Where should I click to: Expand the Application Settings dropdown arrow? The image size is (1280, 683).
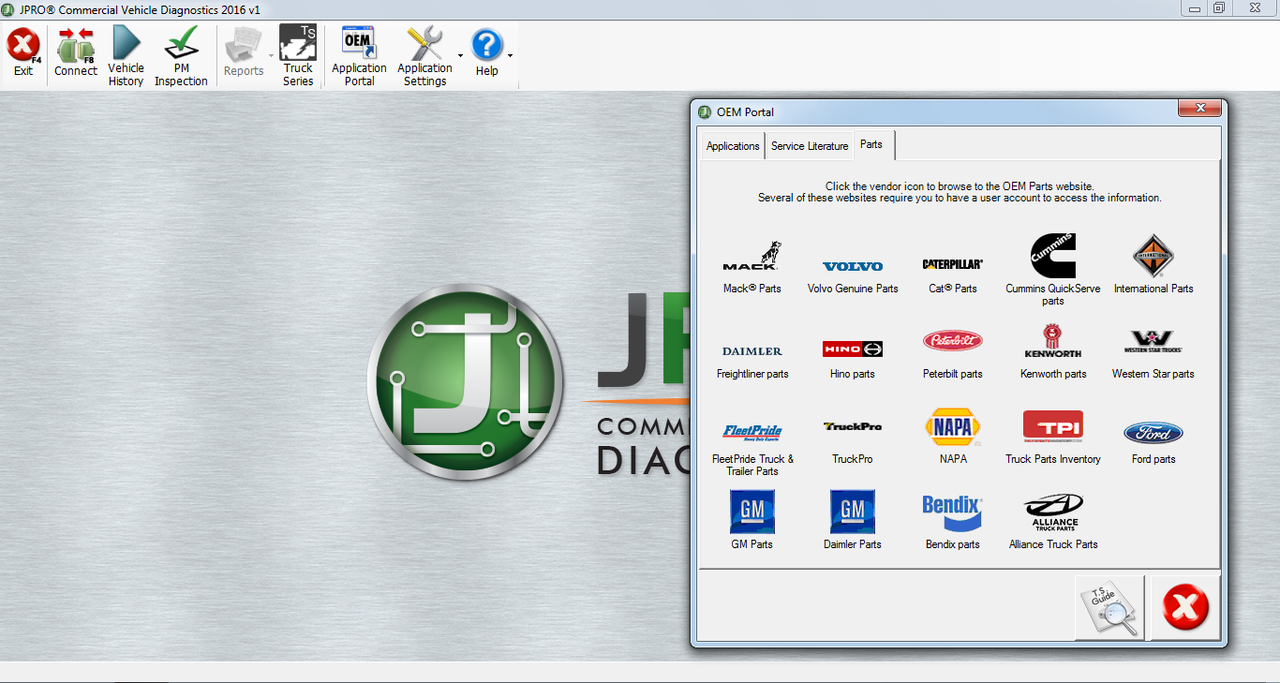[460, 56]
